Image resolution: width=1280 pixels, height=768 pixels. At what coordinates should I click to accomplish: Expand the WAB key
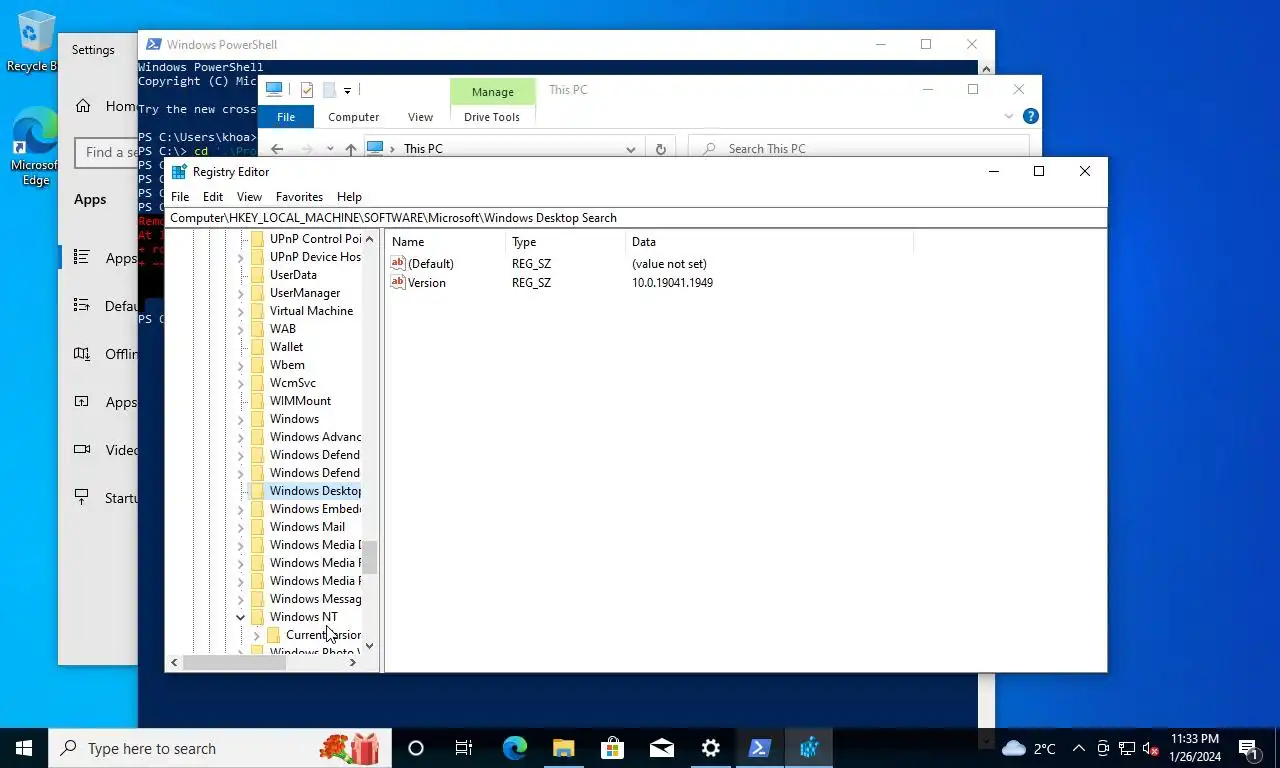(x=240, y=329)
